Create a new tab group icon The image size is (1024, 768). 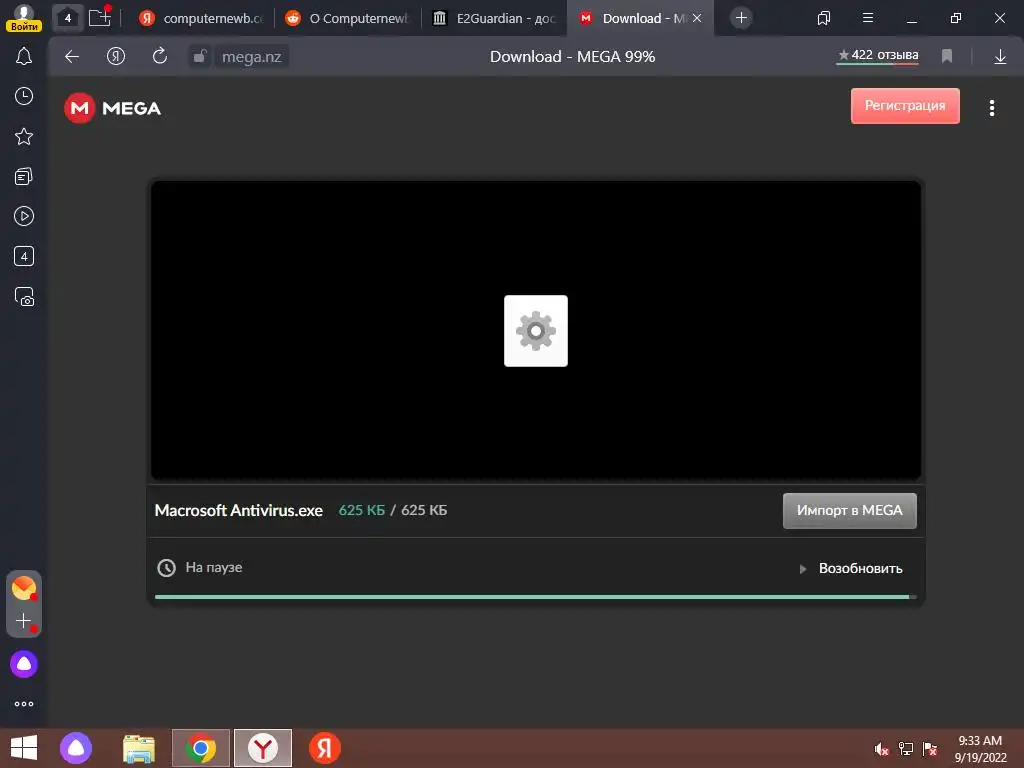(x=100, y=17)
